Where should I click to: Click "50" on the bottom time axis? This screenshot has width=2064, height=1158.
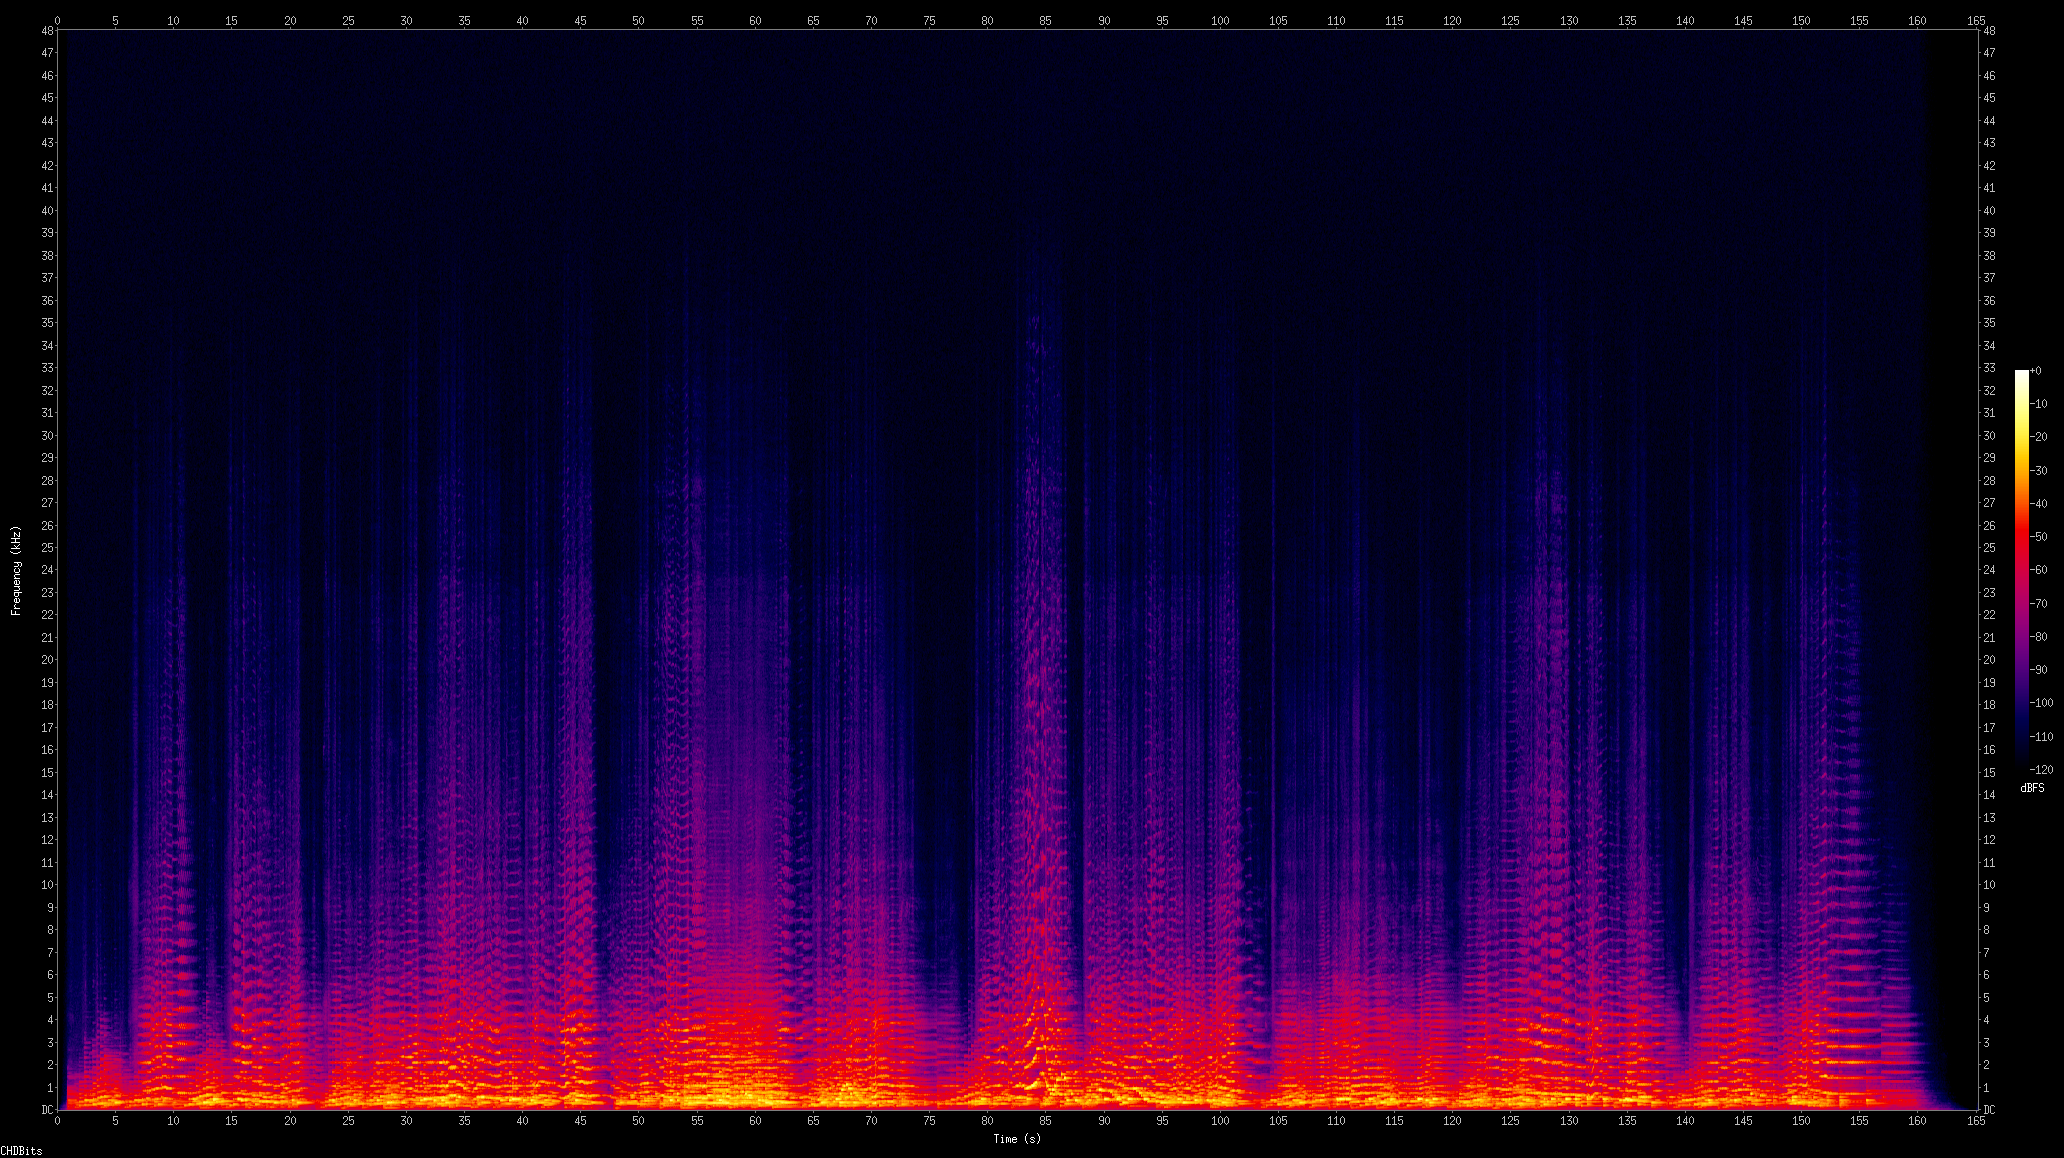tap(638, 1121)
